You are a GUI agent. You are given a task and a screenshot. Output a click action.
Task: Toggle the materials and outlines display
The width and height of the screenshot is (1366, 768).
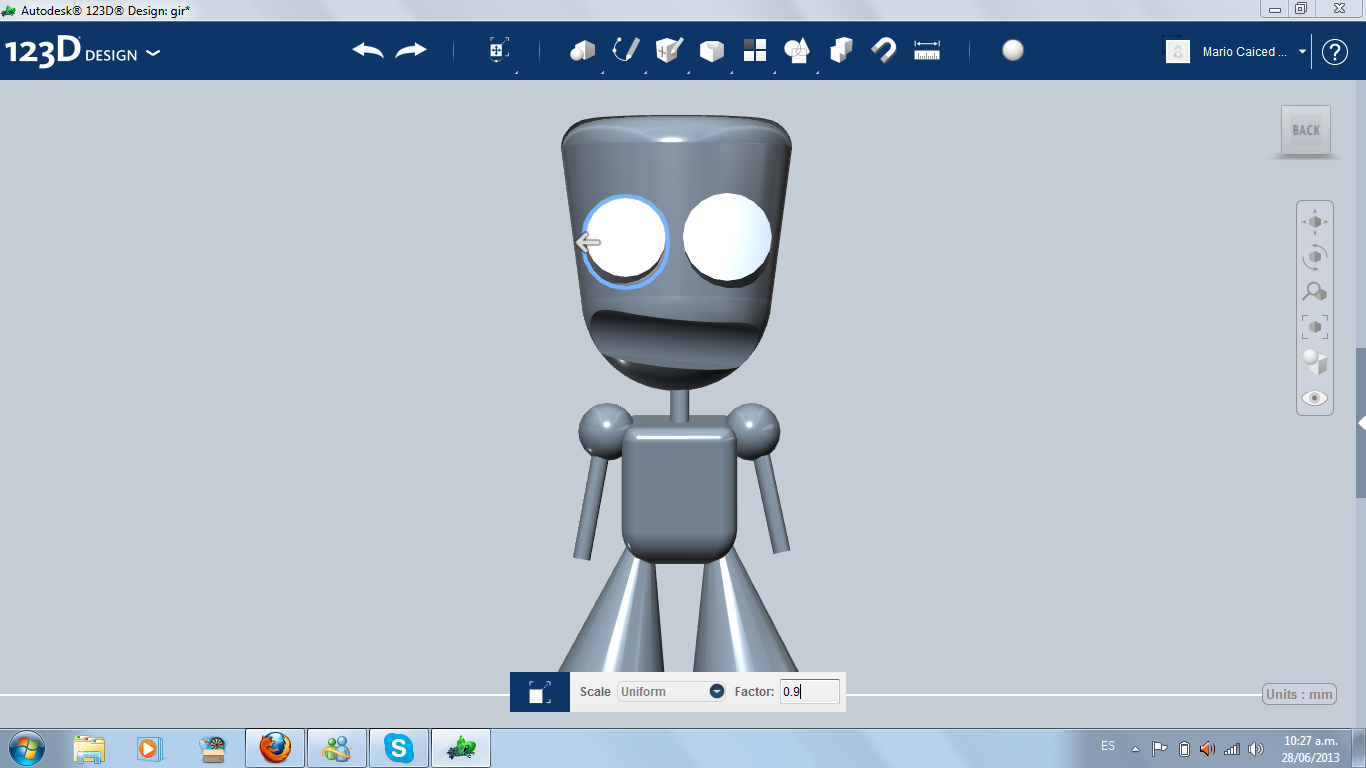click(x=1314, y=362)
